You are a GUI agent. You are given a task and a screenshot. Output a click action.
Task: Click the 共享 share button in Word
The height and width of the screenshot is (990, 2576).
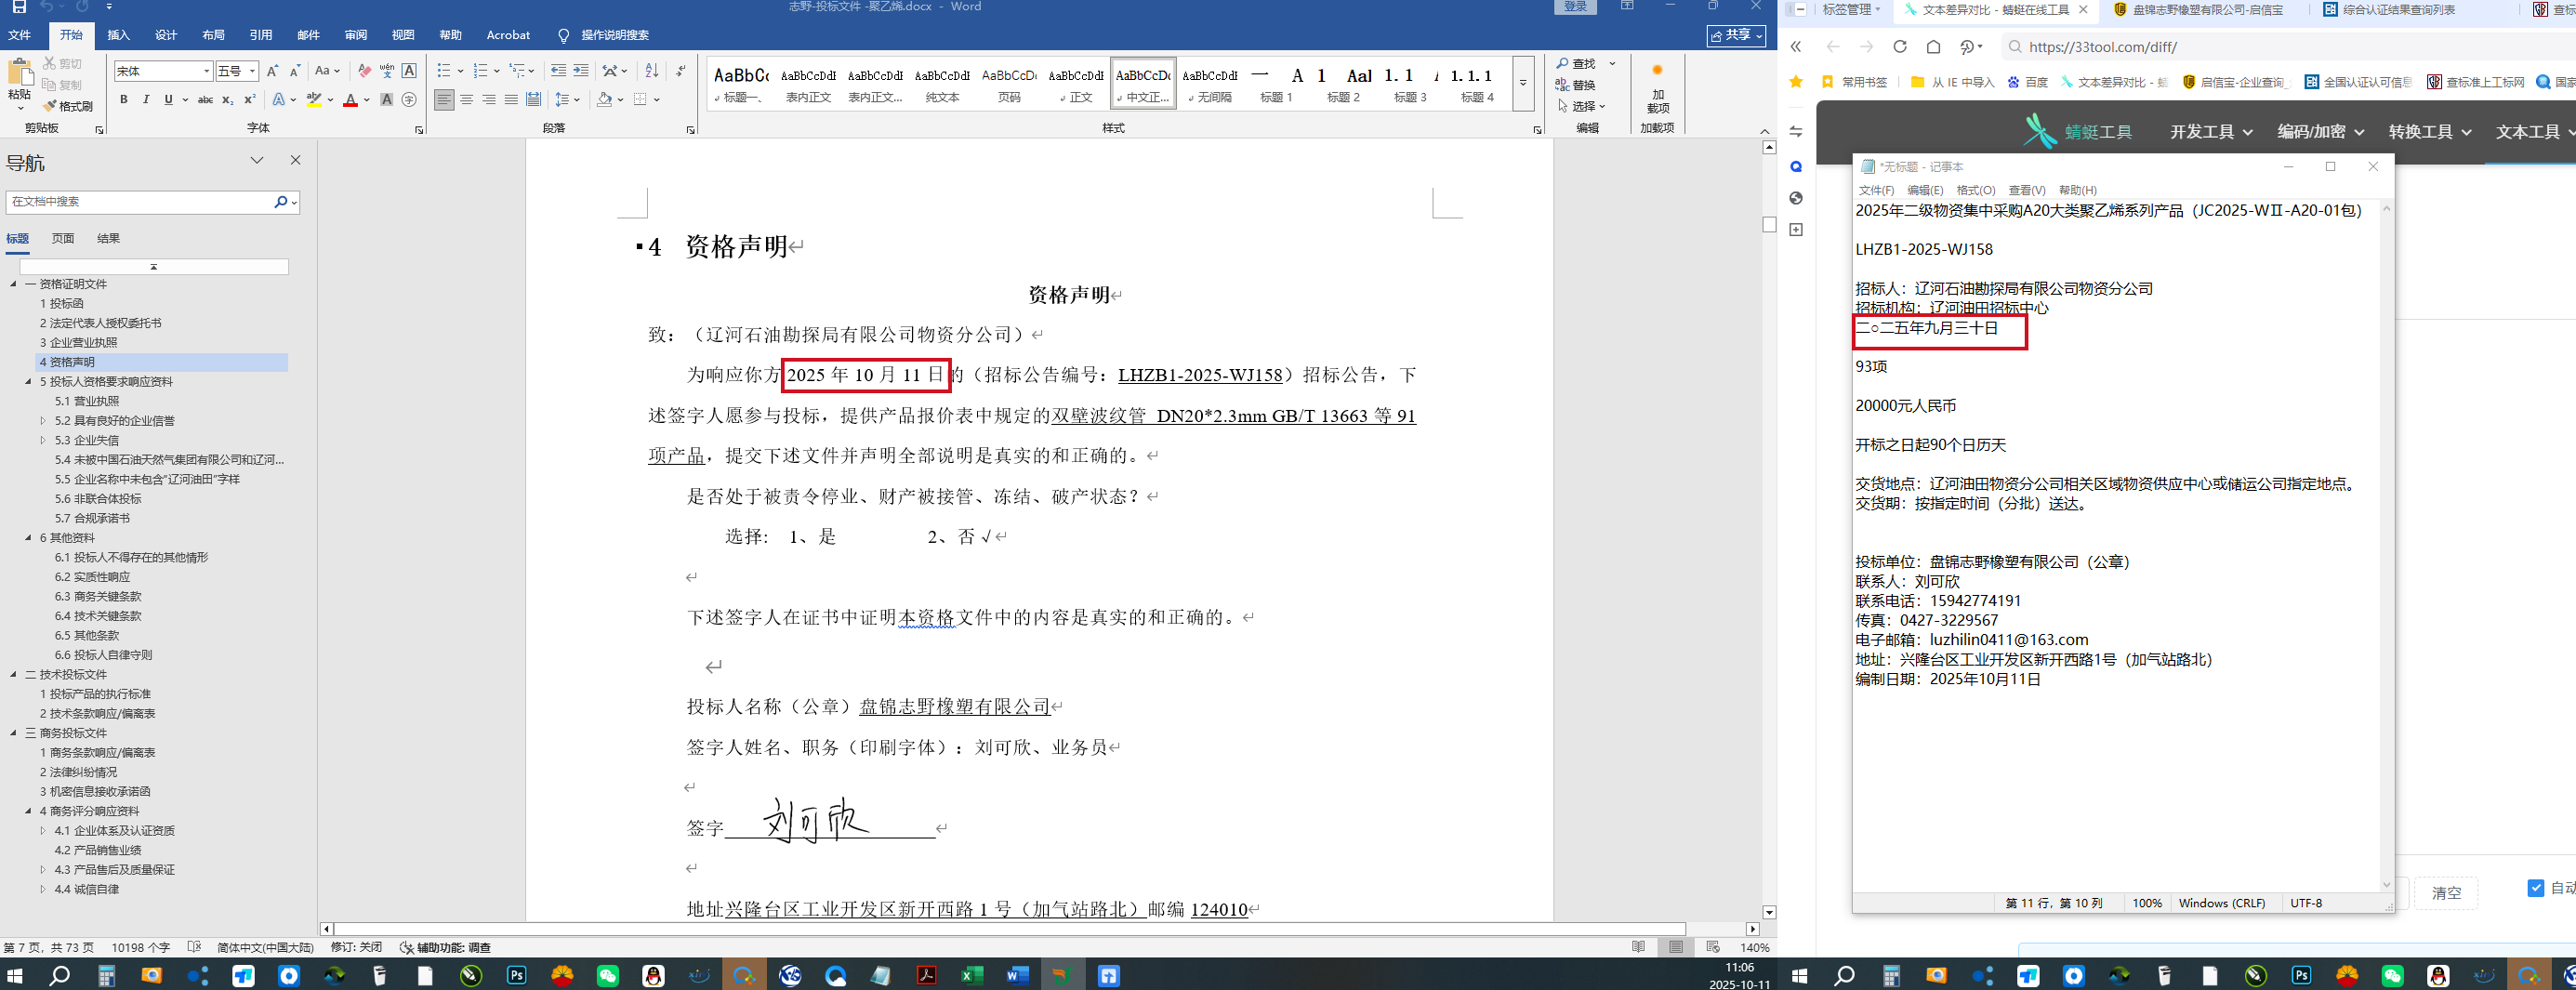pos(1737,35)
